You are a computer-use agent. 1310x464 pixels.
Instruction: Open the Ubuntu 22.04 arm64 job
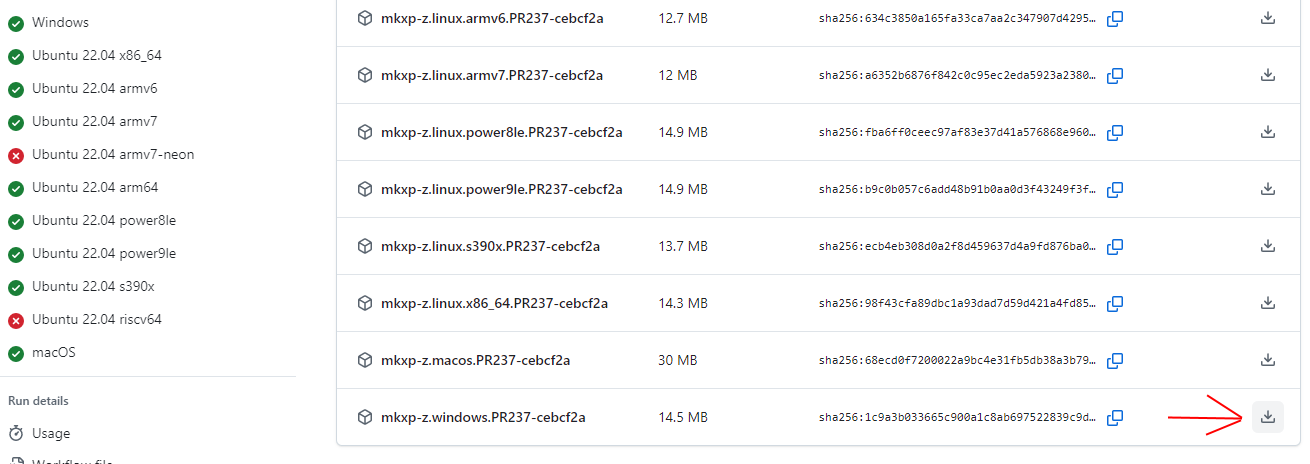[94, 188]
